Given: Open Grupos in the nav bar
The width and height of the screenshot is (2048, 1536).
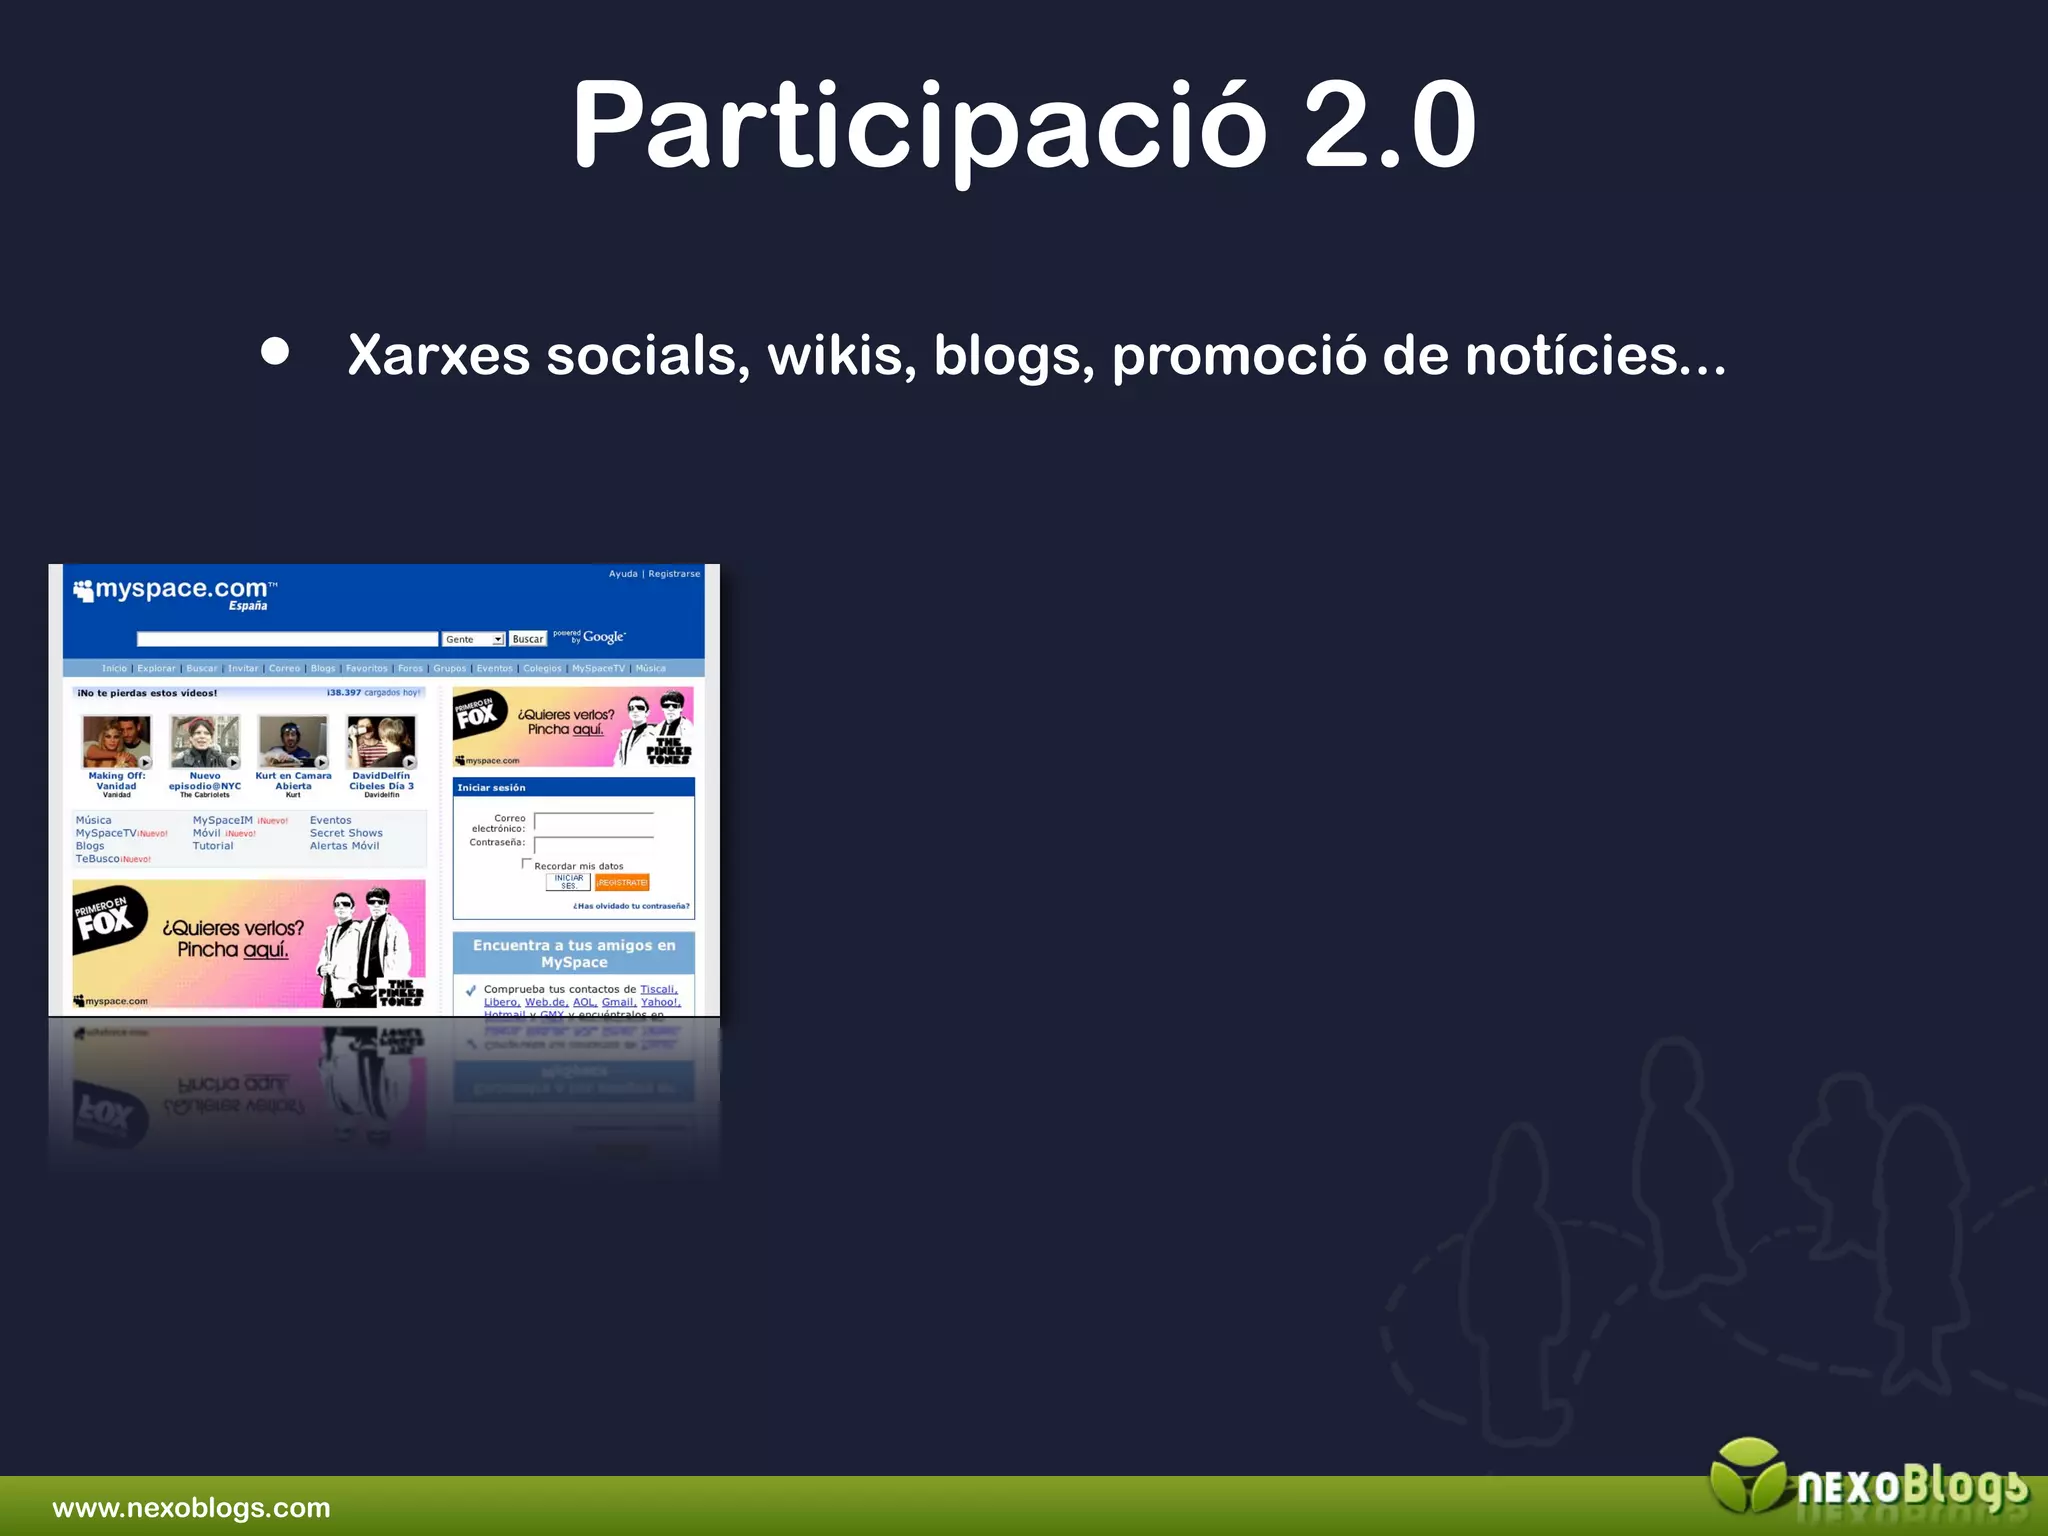Looking at the screenshot, I should pos(450,668).
